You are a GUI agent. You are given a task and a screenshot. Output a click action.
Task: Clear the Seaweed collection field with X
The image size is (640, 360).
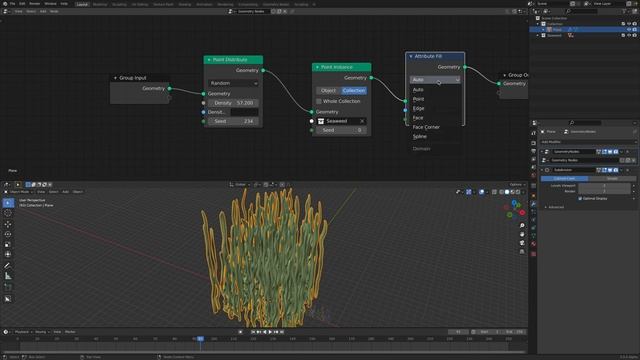click(362, 121)
